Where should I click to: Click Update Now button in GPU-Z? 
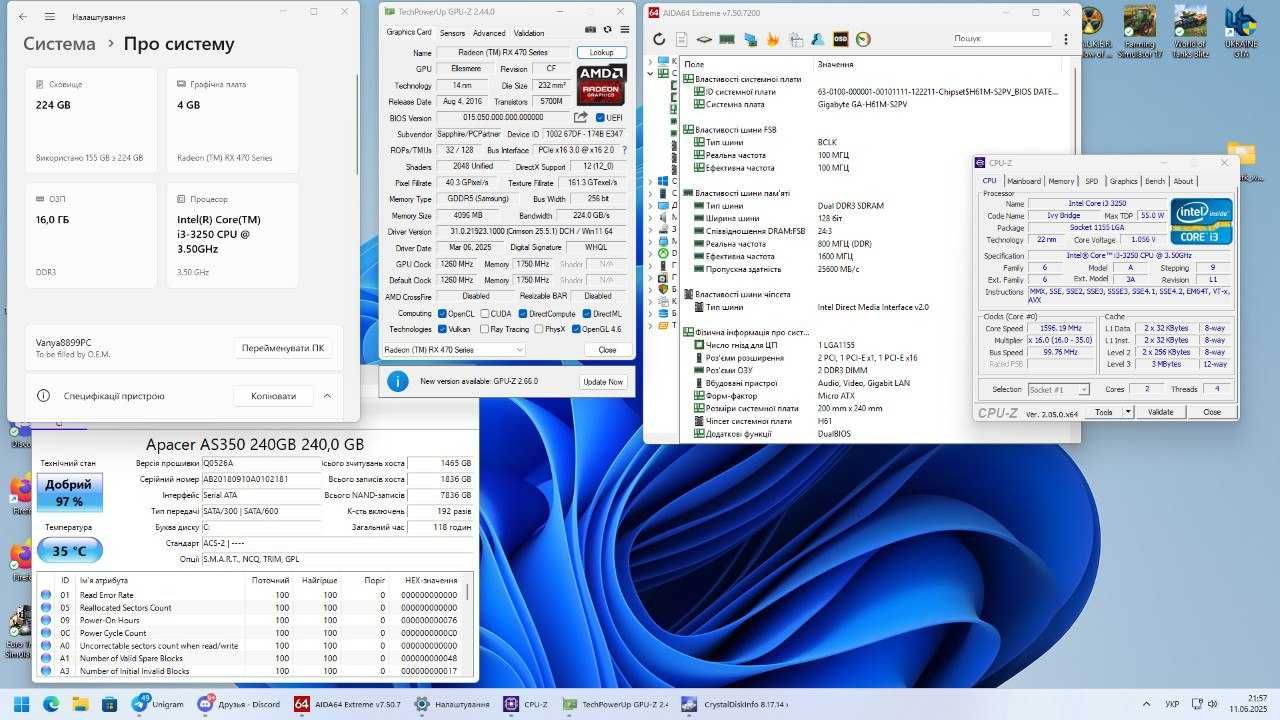(x=603, y=382)
